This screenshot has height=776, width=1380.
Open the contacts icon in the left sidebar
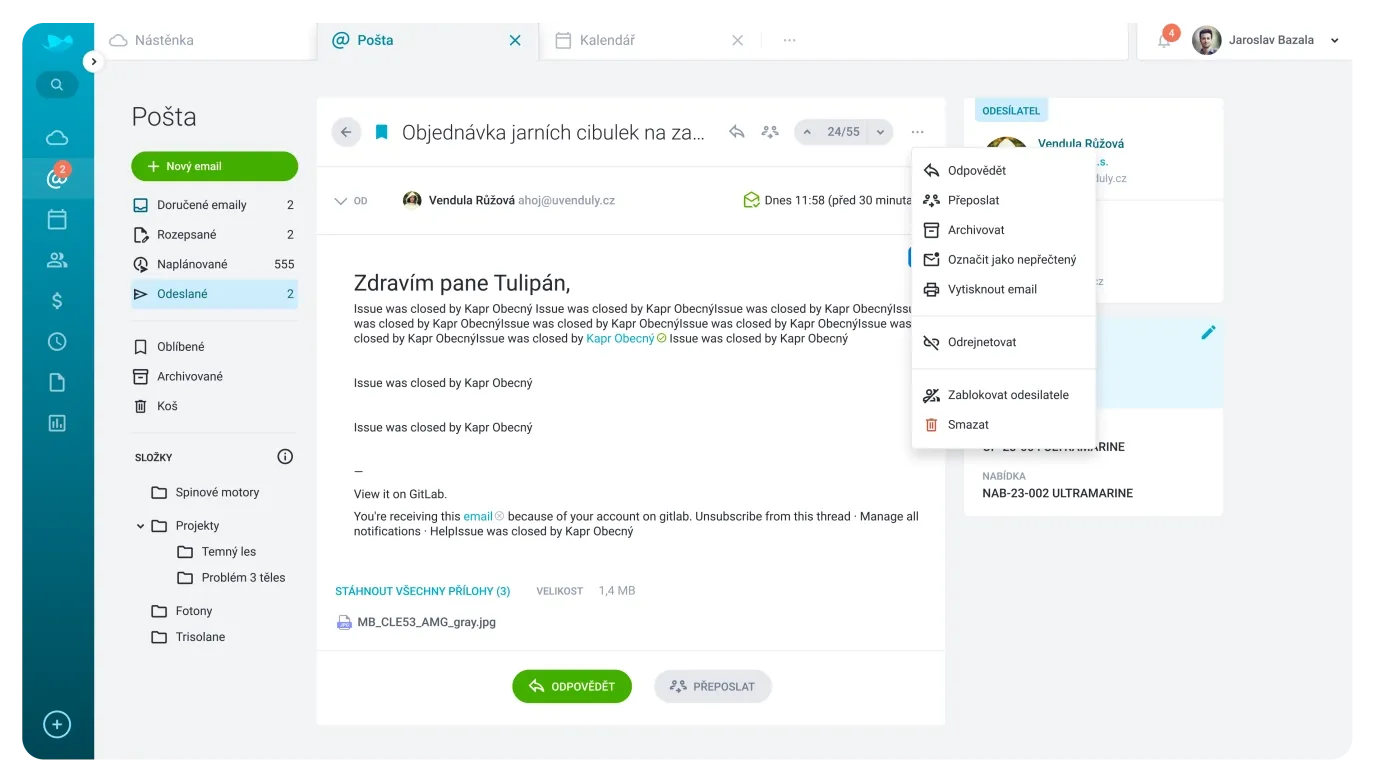[57, 260]
